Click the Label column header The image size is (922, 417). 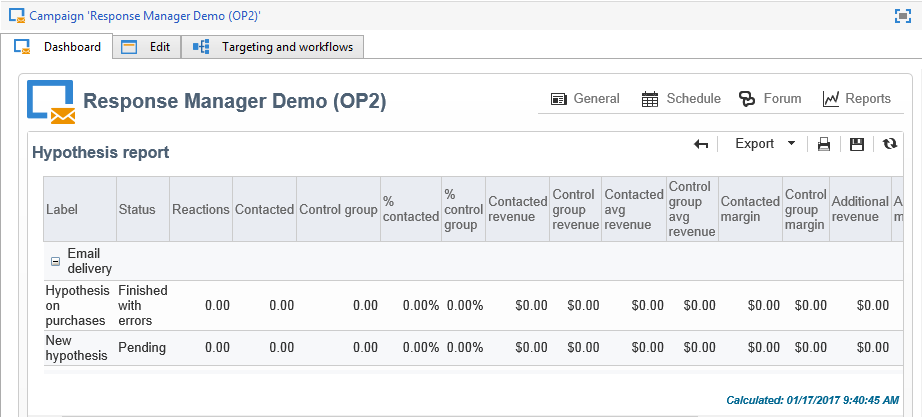coord(62,209)
